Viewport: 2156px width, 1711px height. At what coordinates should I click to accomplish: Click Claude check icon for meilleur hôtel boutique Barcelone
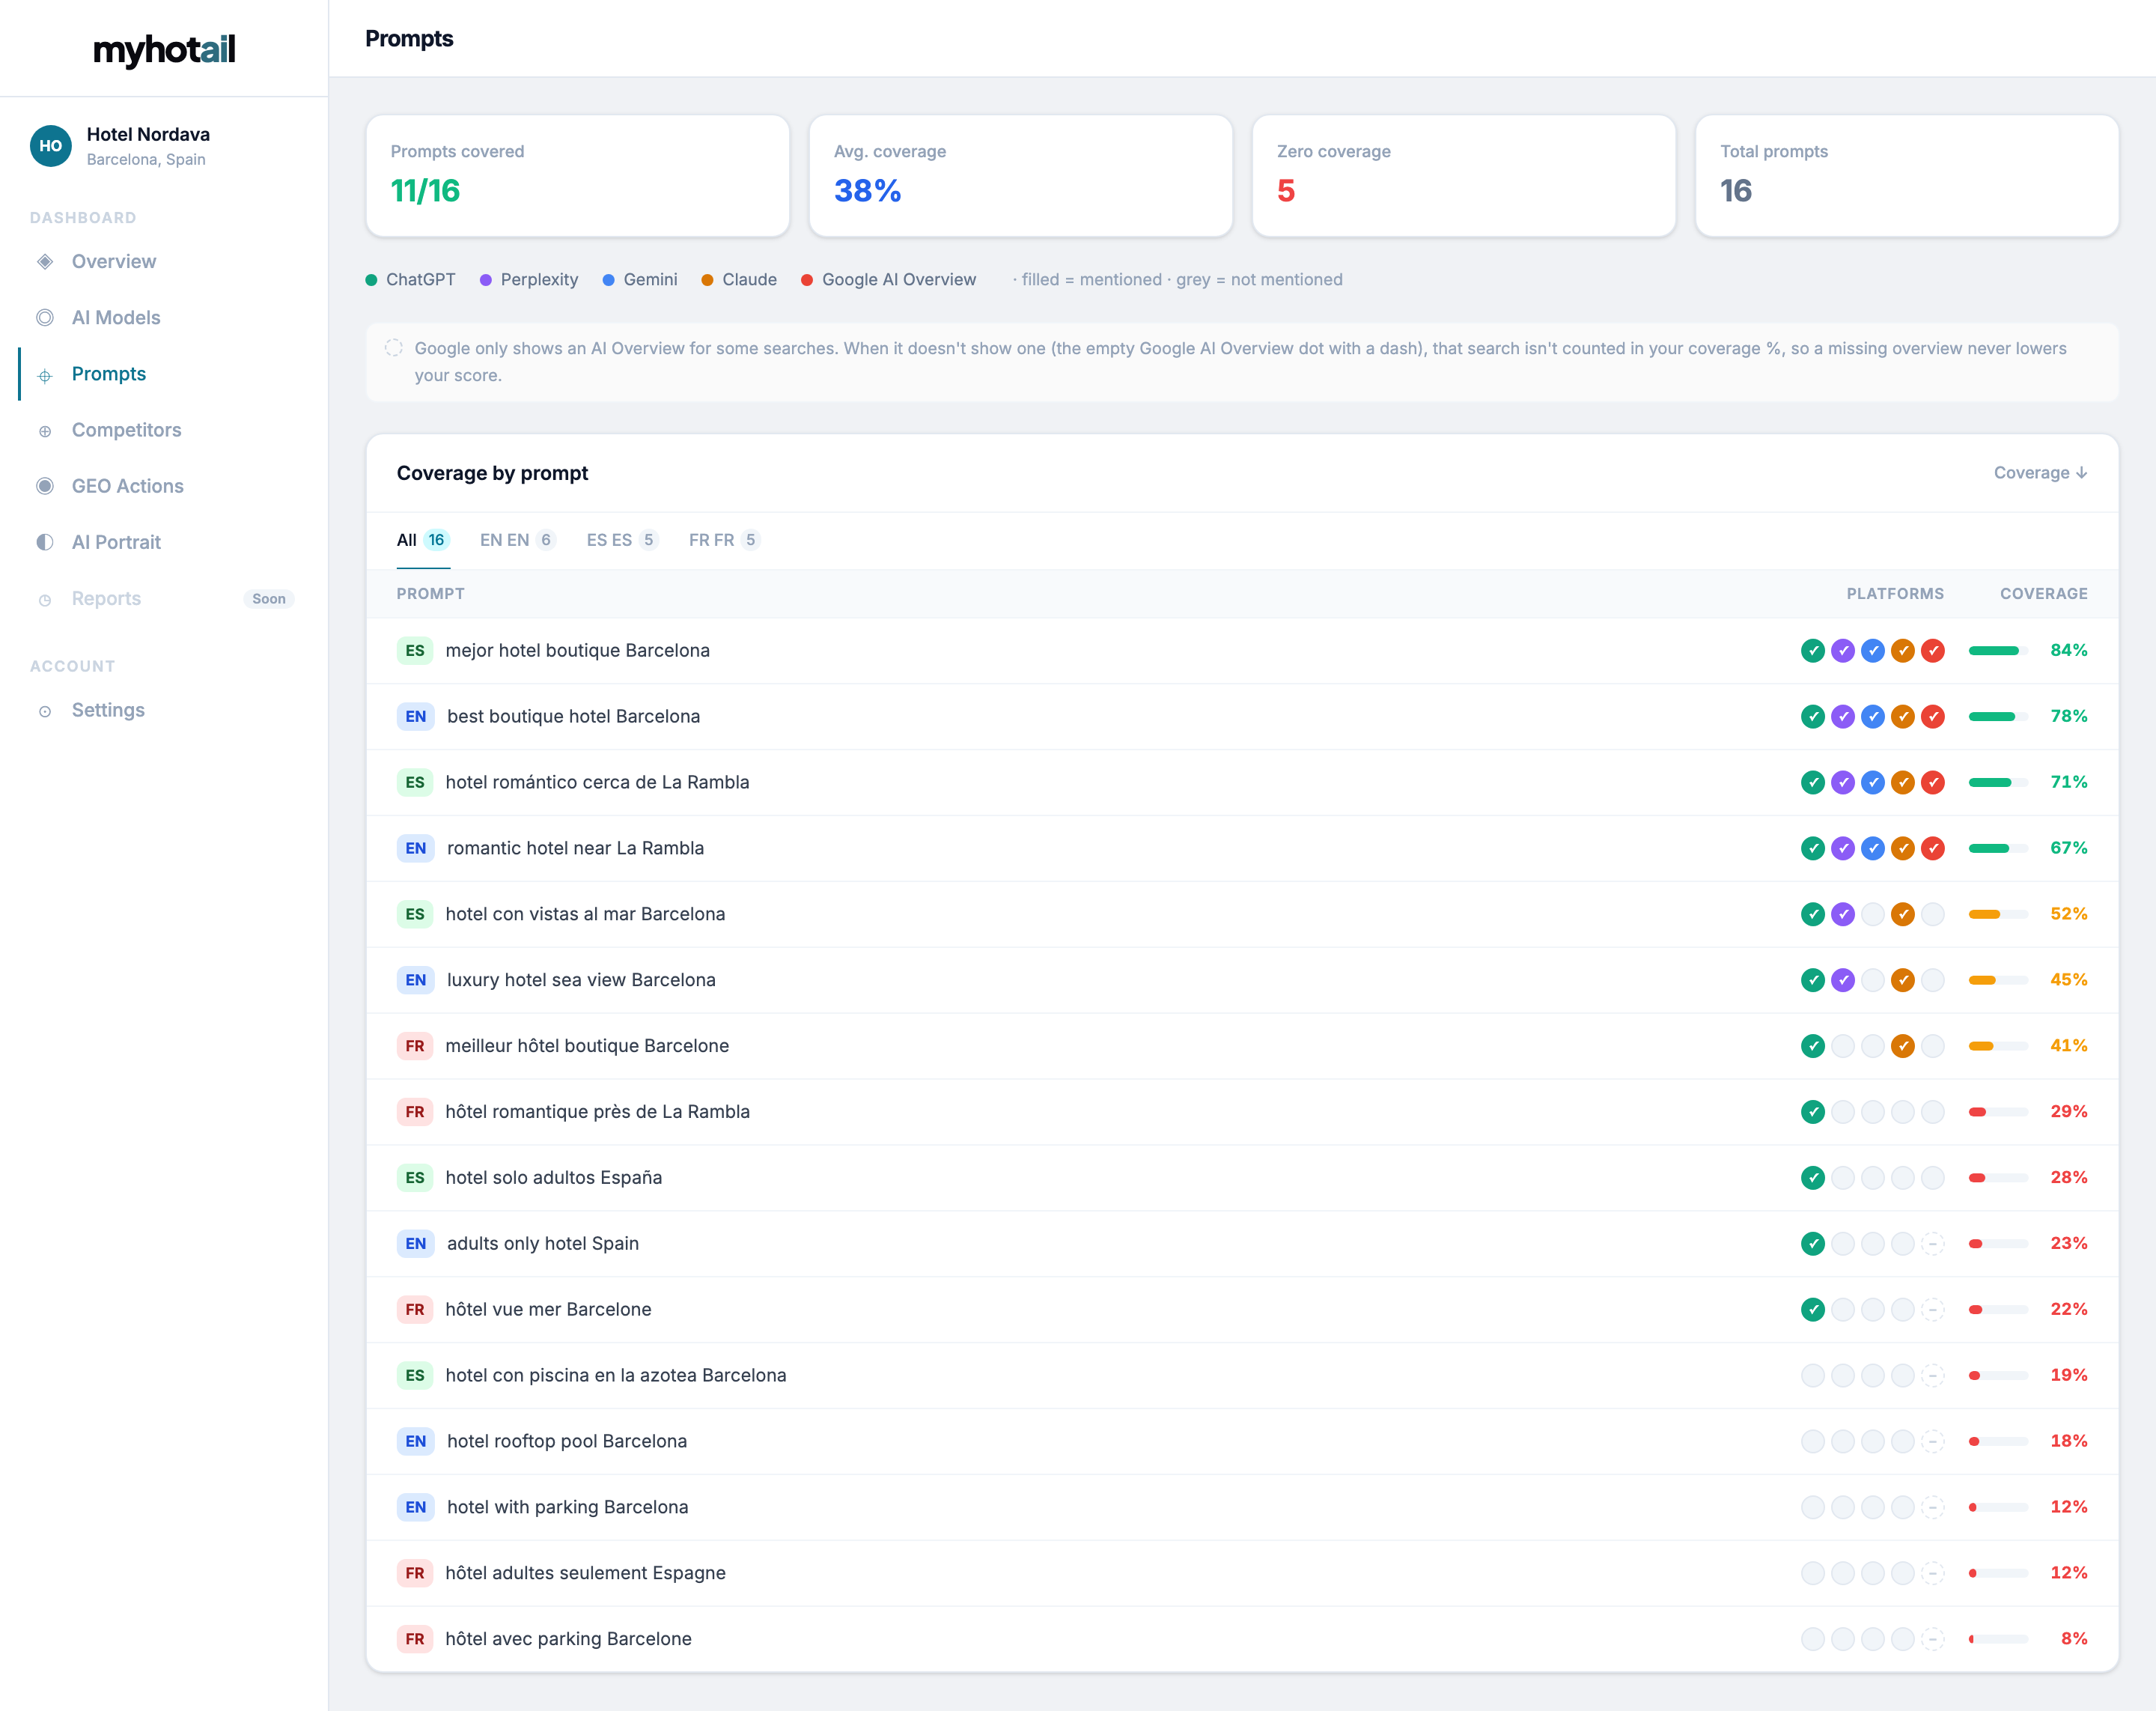point(1903,1047)
